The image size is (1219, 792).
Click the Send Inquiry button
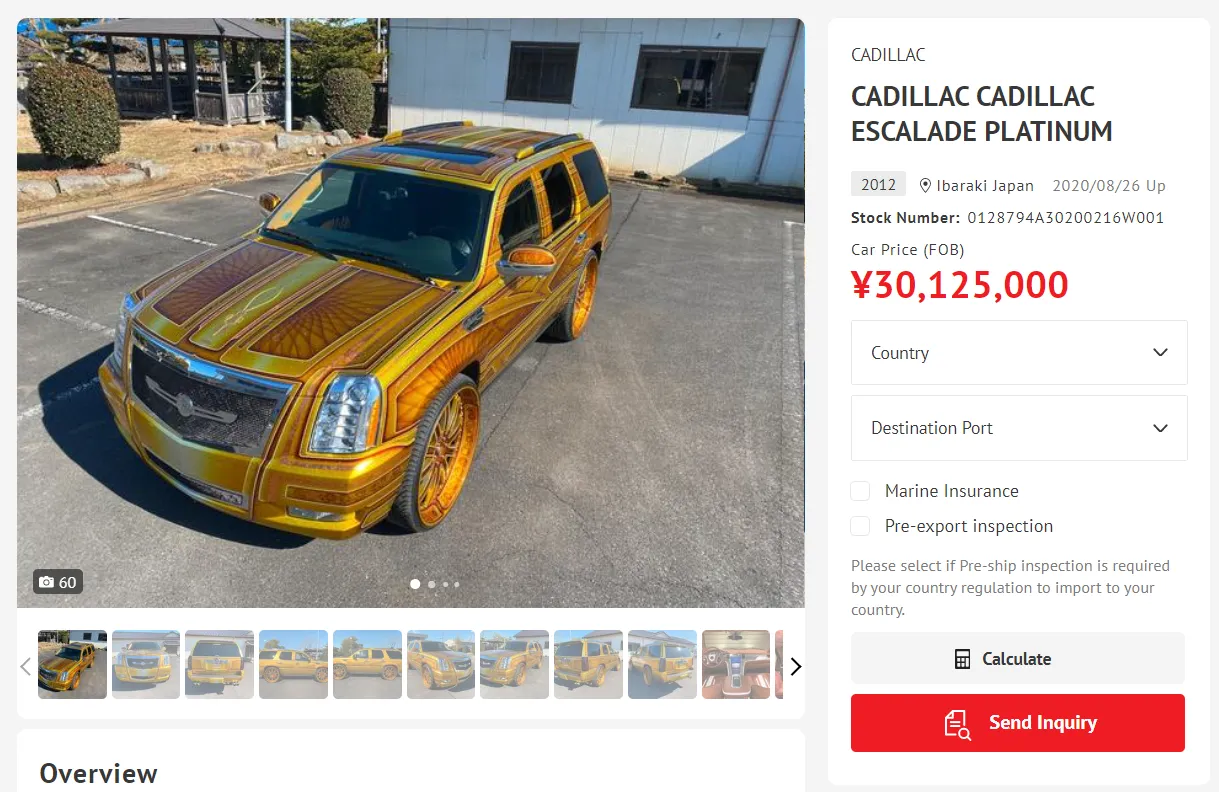pyautogui.click(x=1018, y=723)
